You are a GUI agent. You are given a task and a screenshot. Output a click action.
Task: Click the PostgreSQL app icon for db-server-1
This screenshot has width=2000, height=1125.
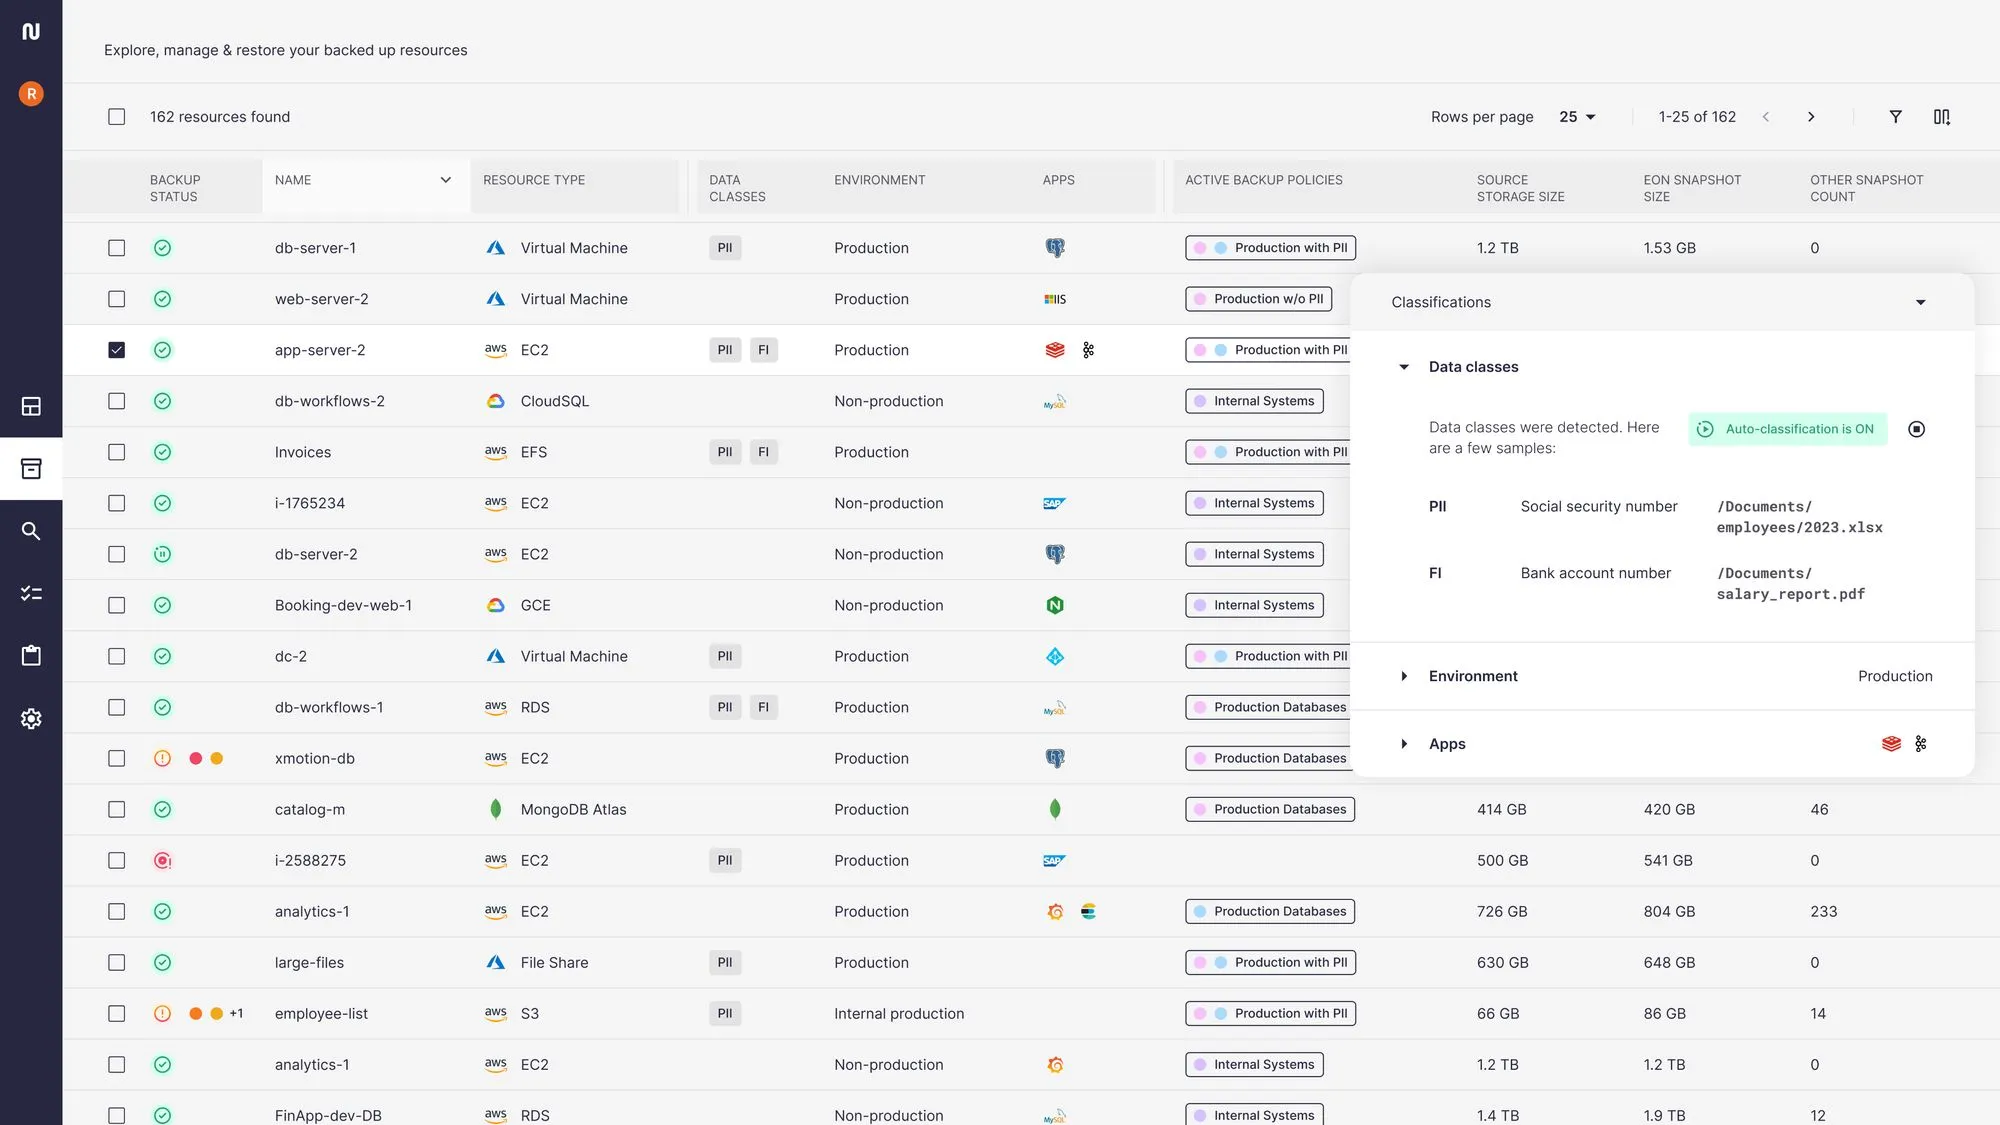coord(1055,248)
